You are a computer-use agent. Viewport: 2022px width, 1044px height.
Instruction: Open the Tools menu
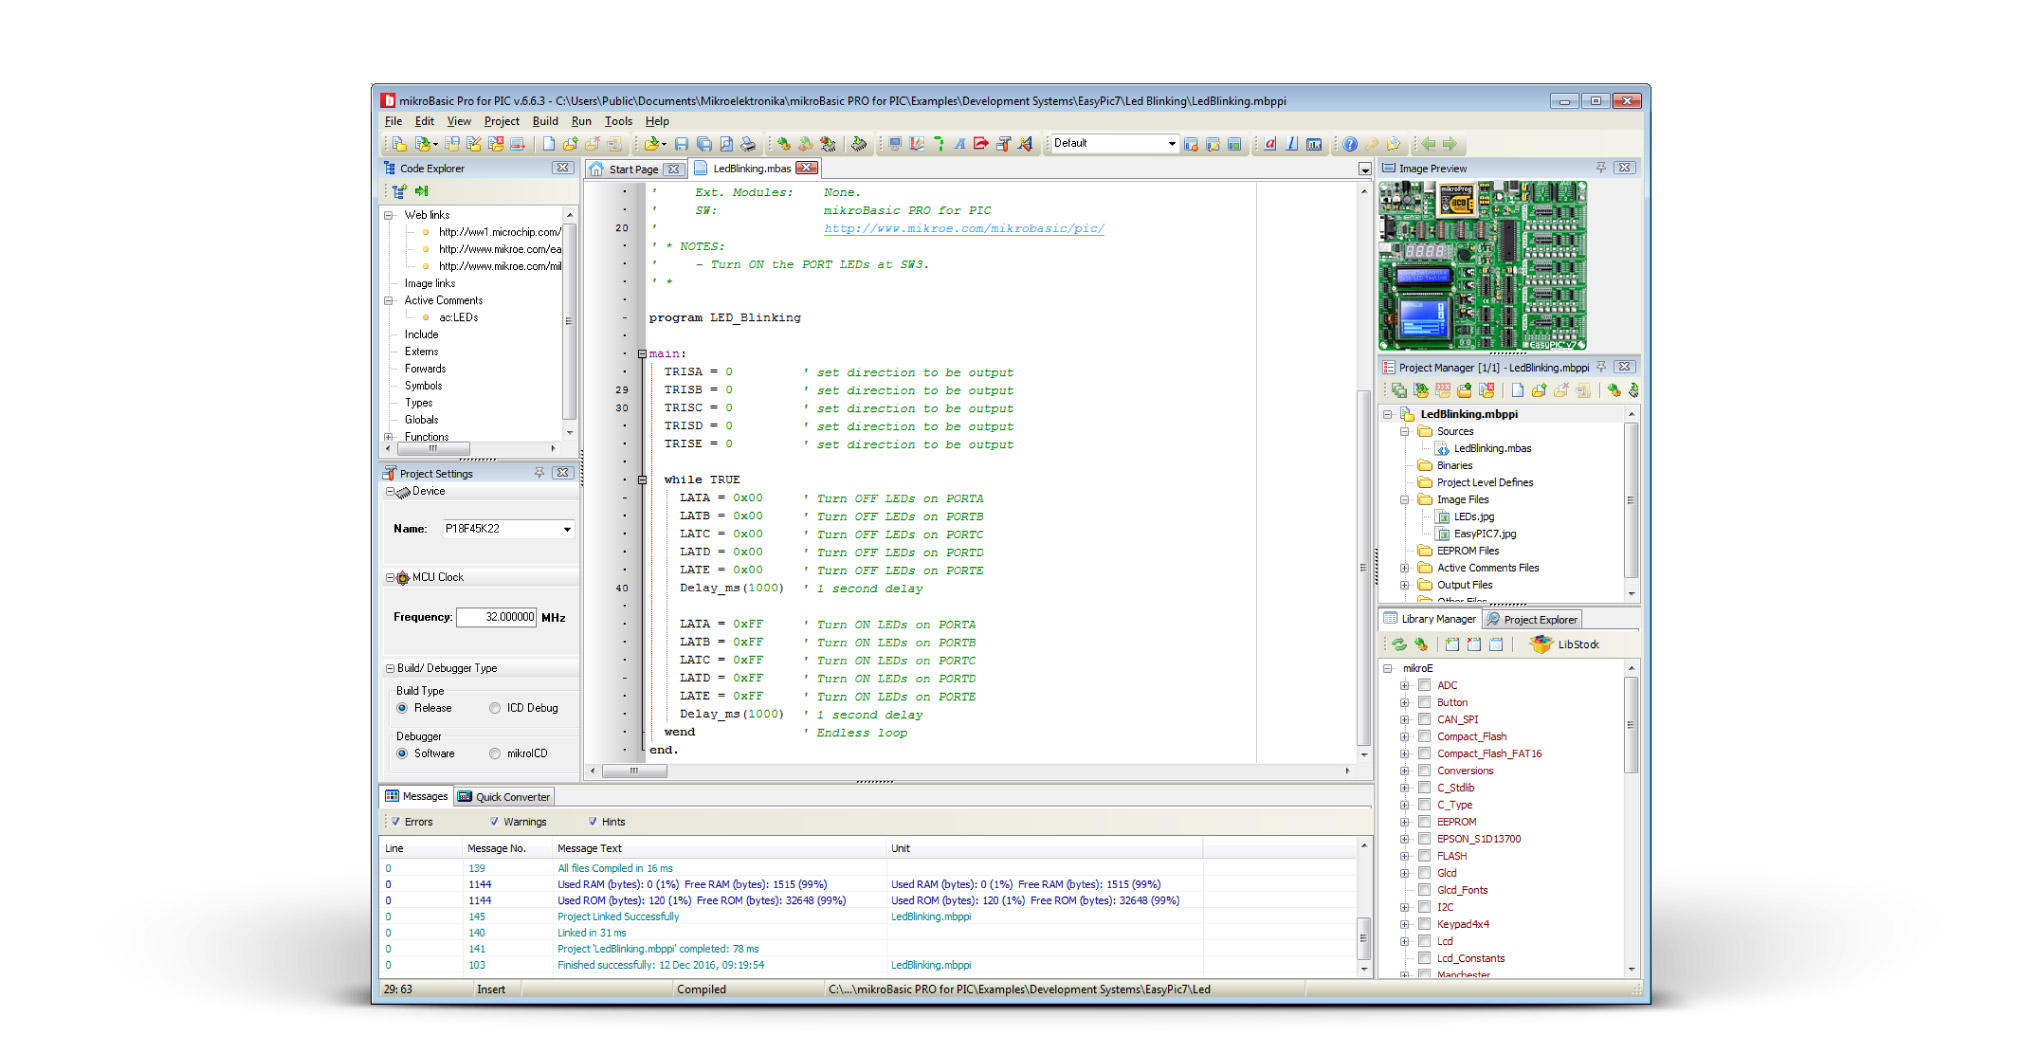click(618, 121)
